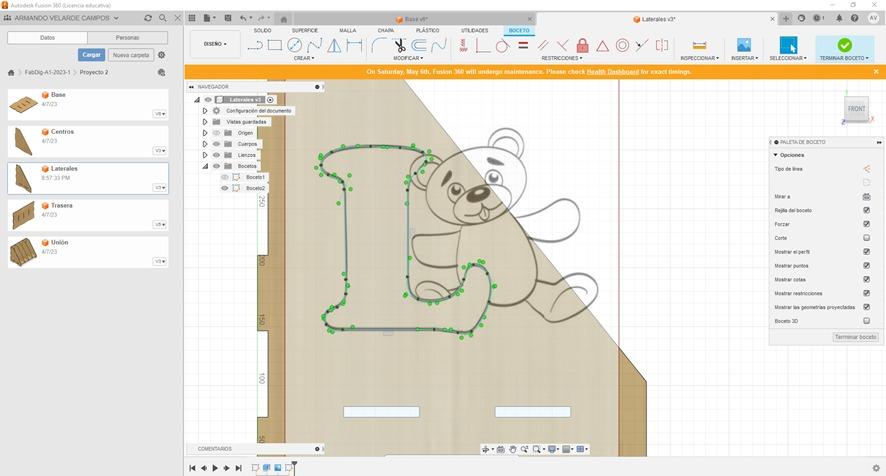Select the Rectangle sketch tool

(275, 45)
